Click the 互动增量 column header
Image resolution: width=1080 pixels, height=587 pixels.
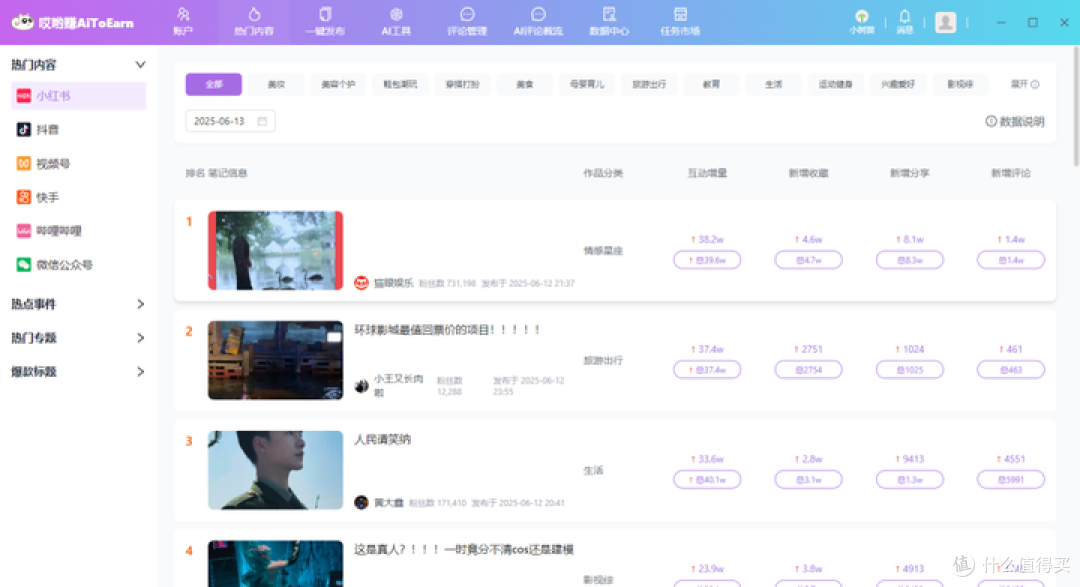coord(707,173)
